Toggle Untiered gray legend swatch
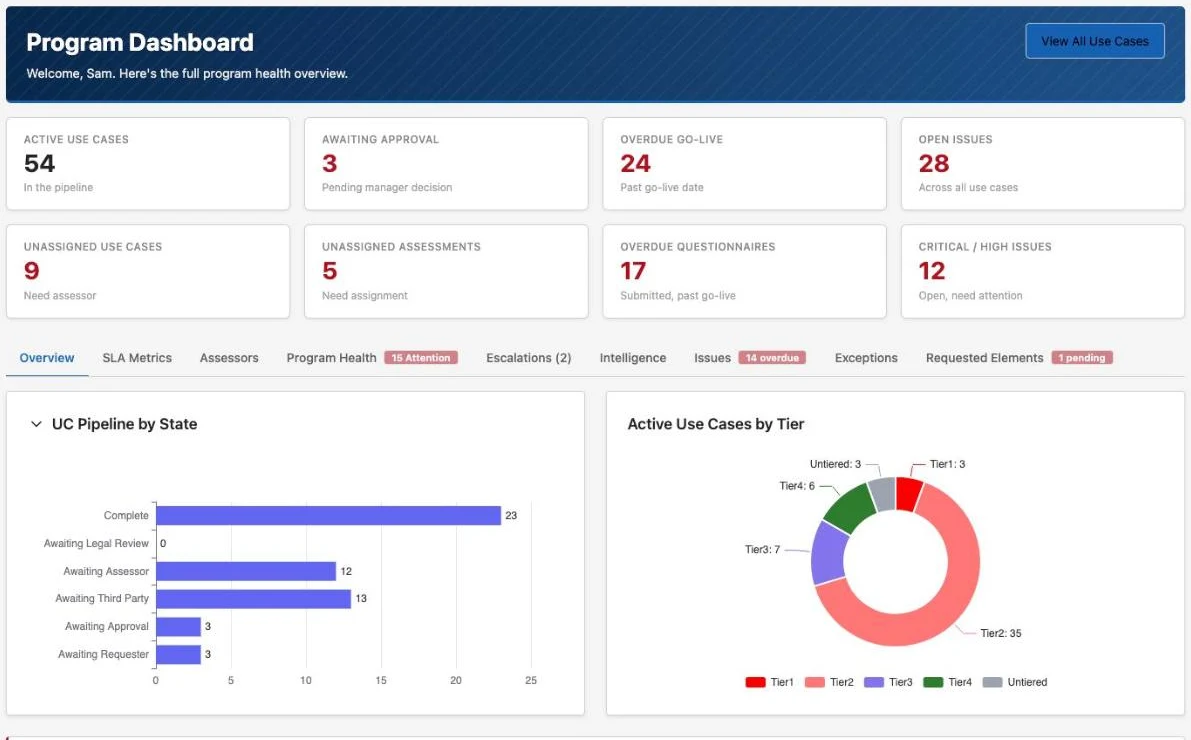1191x740 pixels. [x=992, y=682]
